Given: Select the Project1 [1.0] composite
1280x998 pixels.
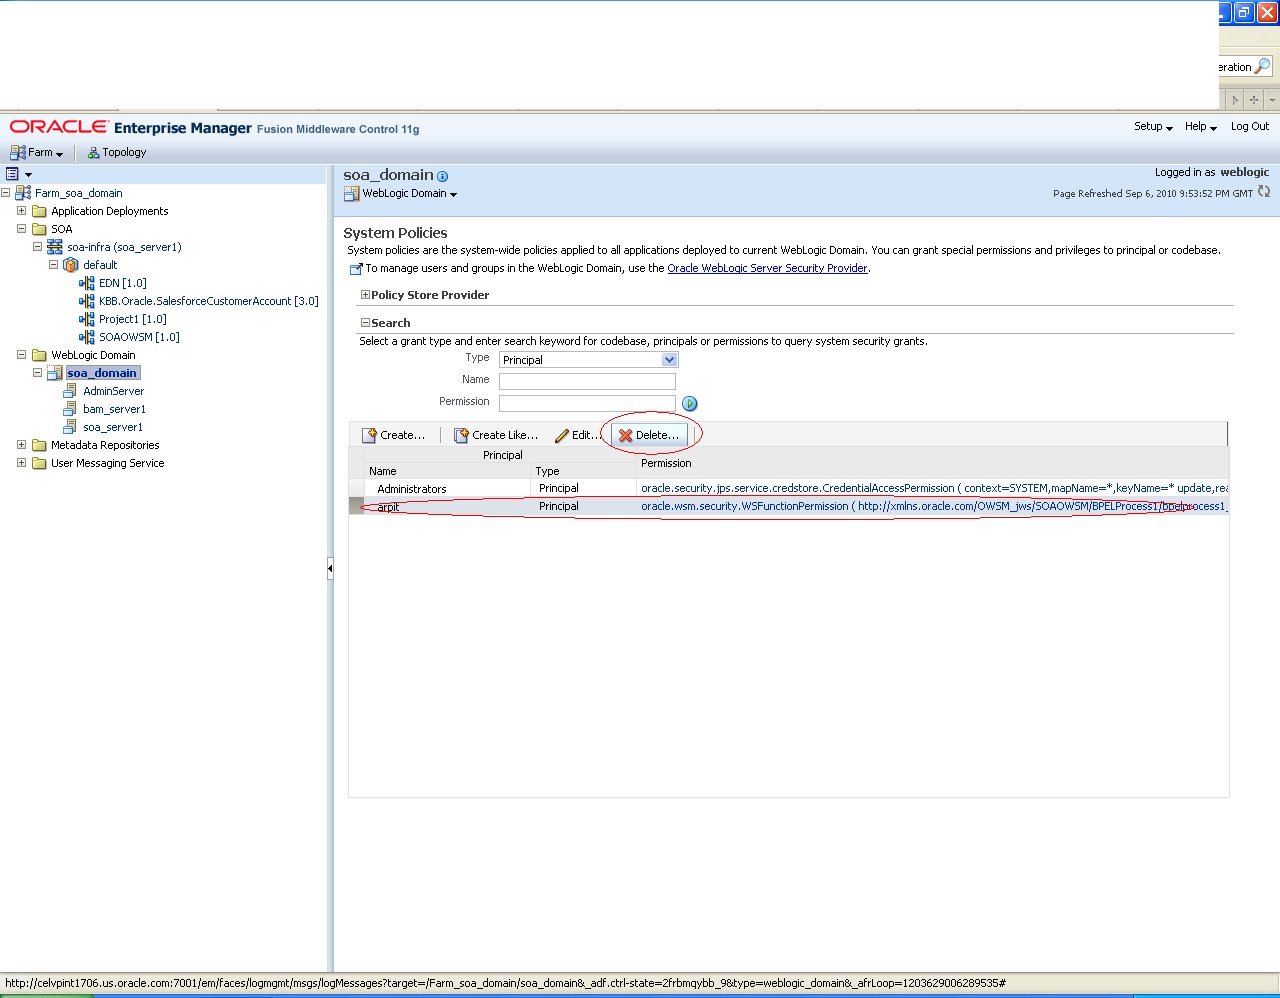Looking at the screenshot, I should coord(132,319).
